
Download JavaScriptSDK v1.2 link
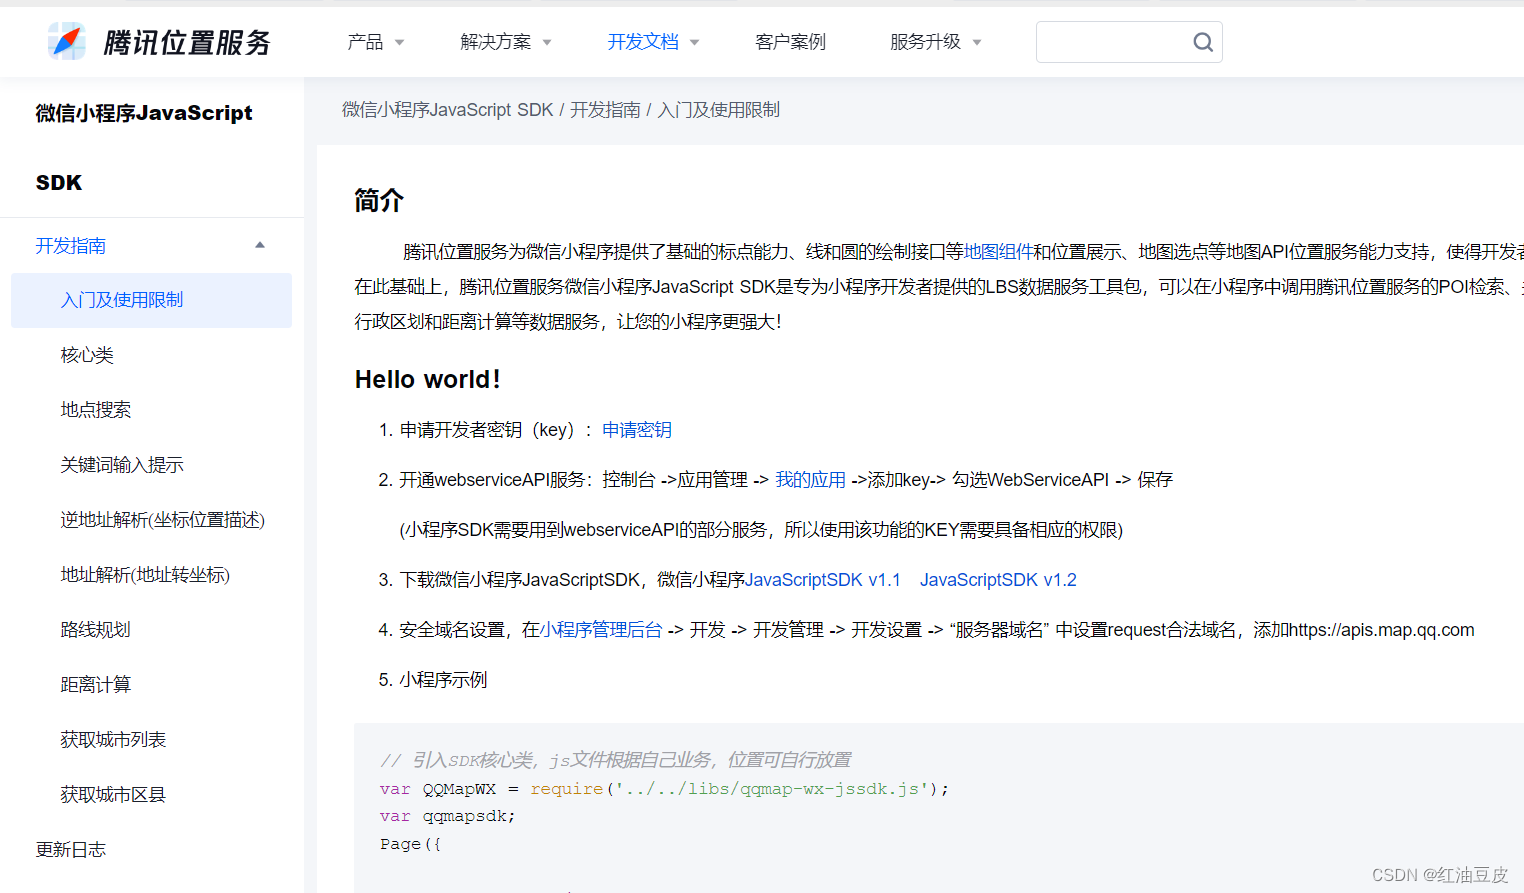tap(998, 580)
